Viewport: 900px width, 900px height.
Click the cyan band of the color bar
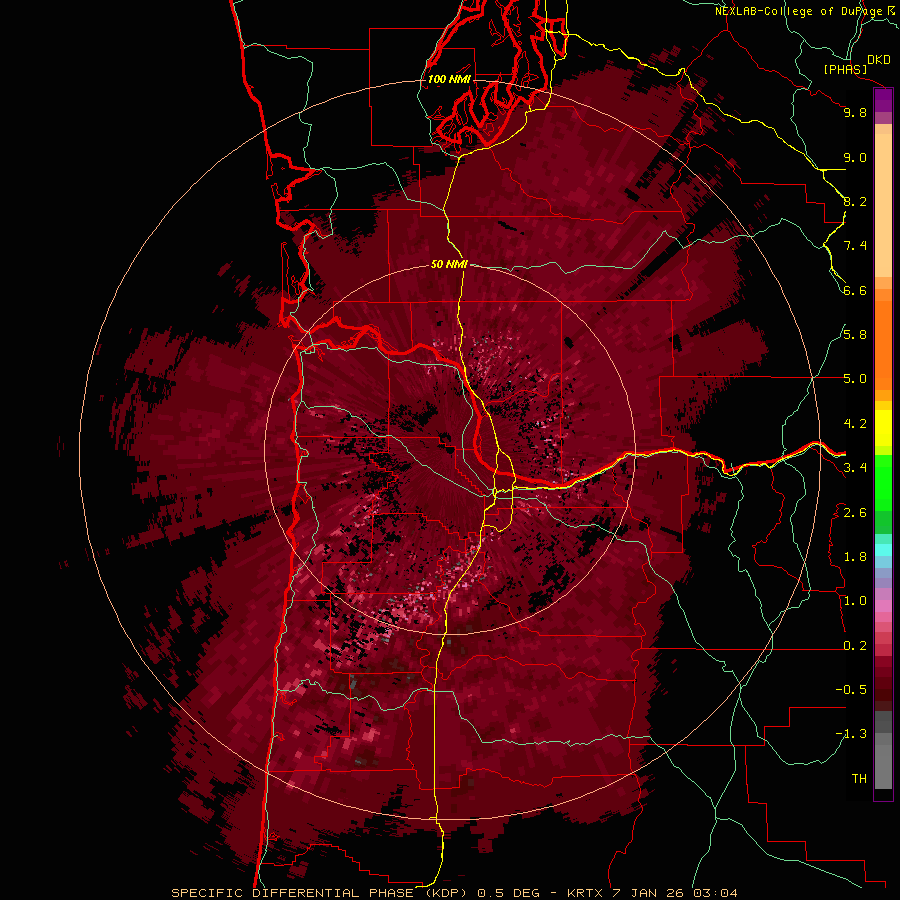[x=883, y=549]
